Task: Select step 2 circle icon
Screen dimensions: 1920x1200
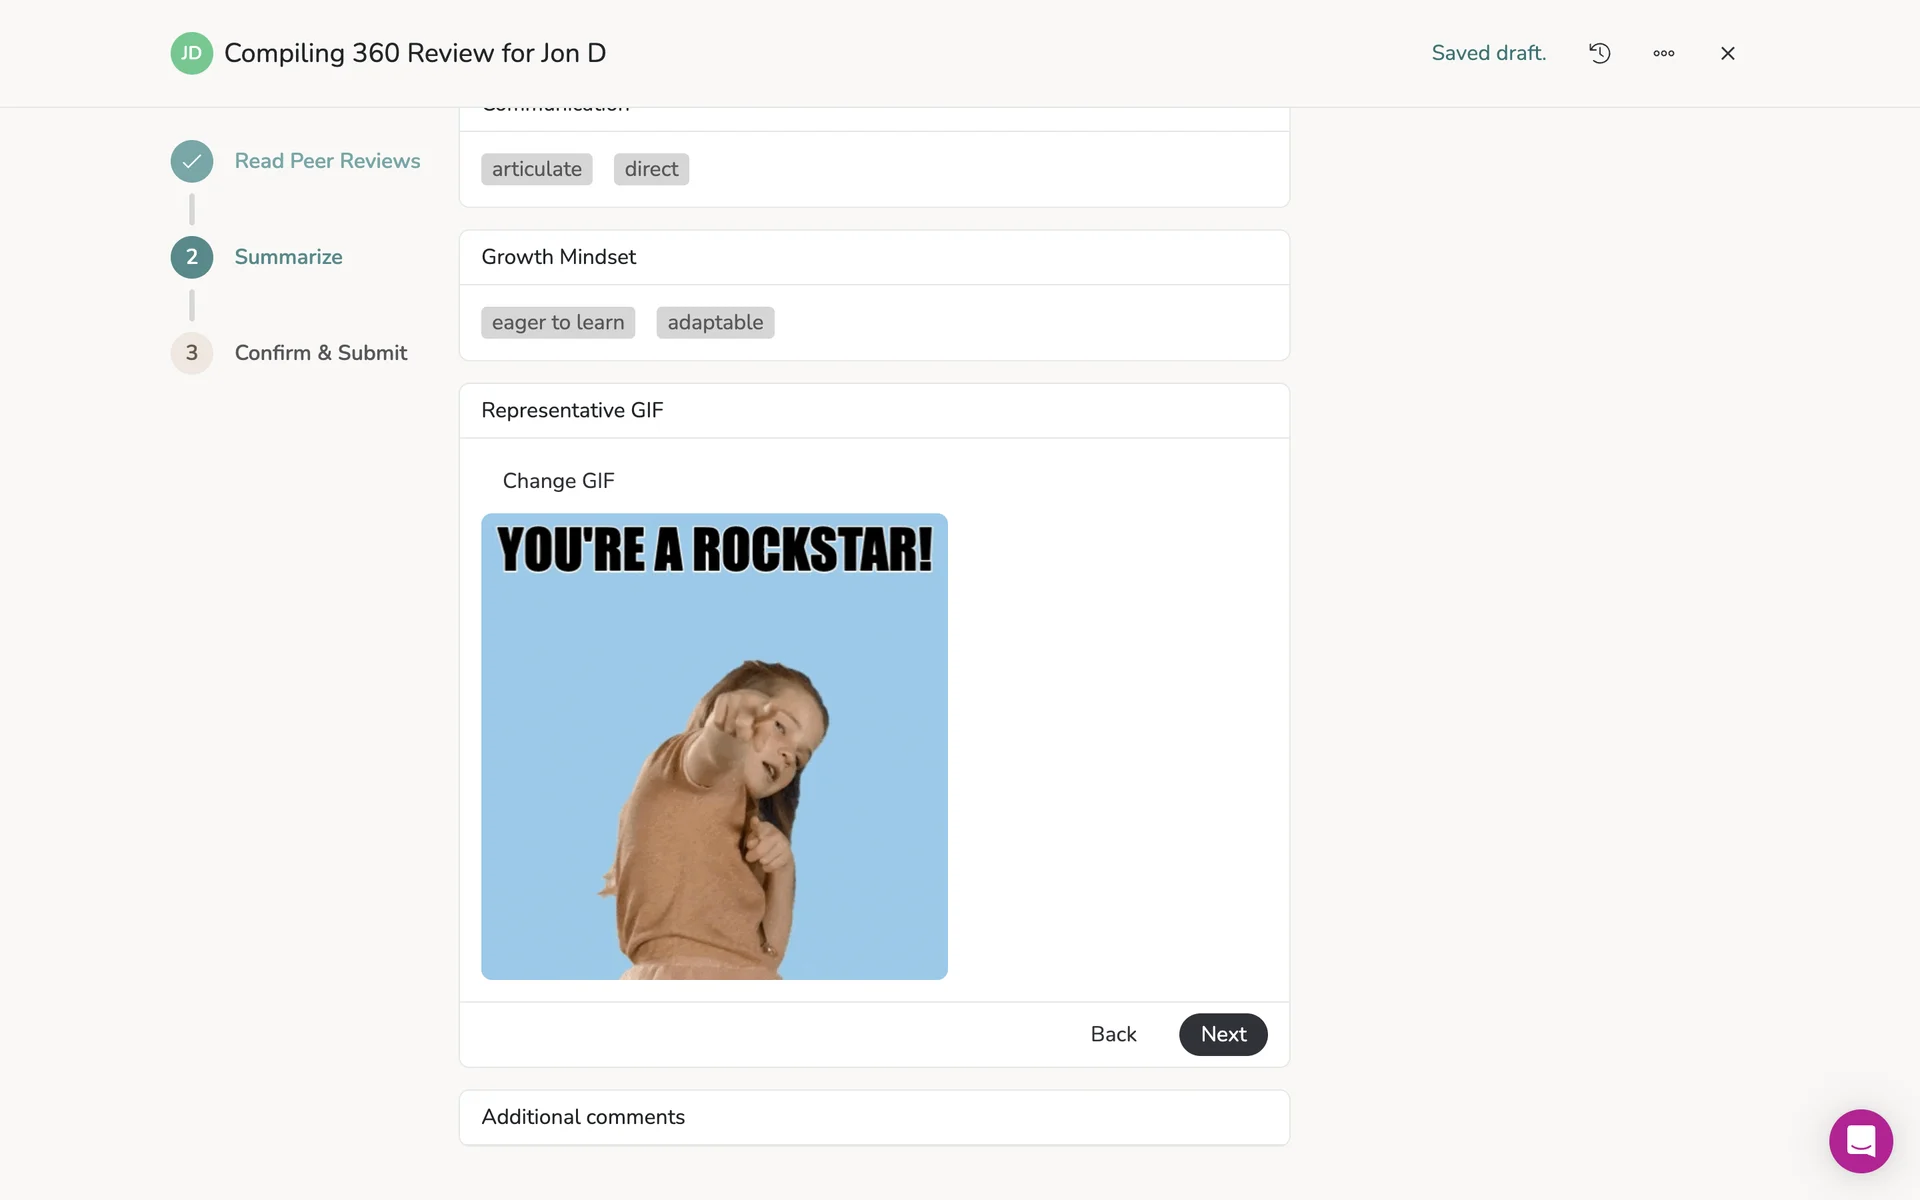Action: [191, 257]
